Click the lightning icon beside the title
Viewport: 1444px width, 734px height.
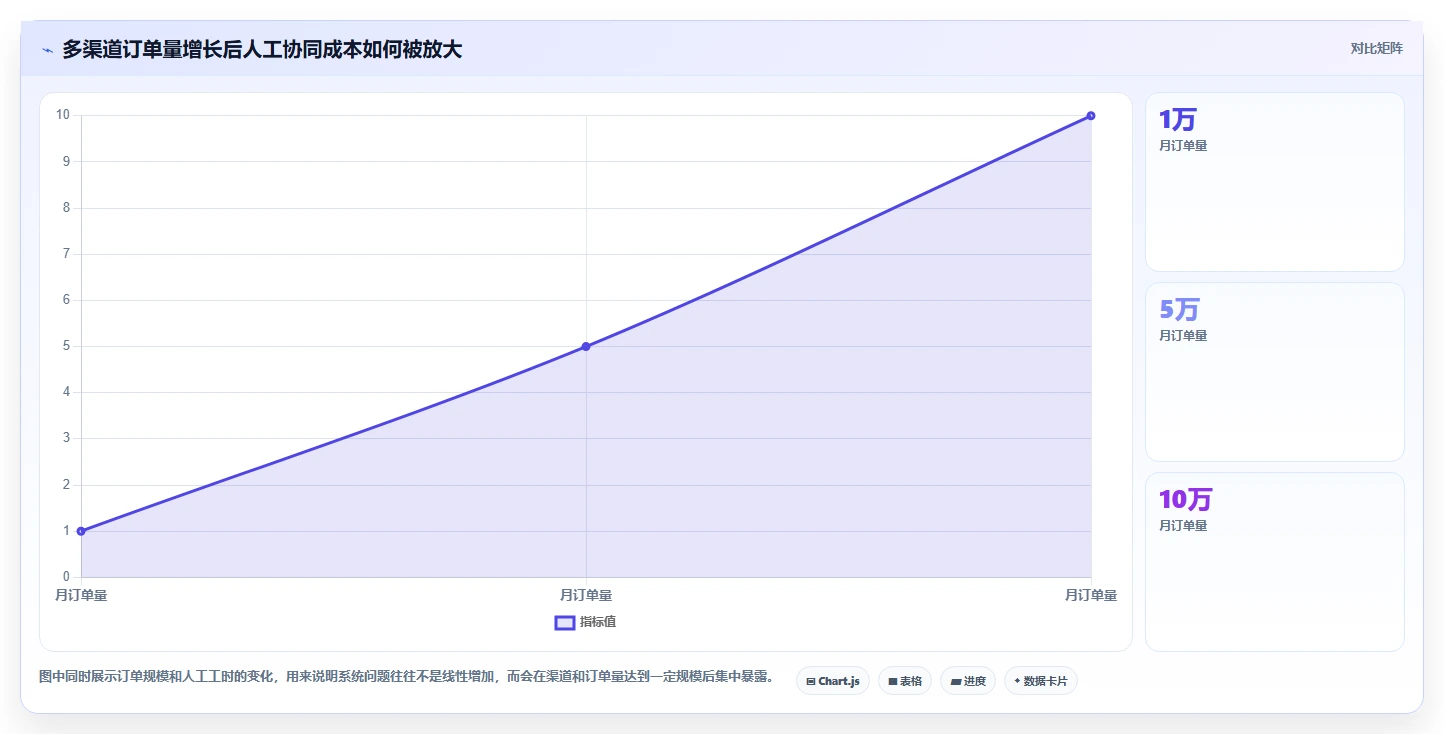point(47,49)
